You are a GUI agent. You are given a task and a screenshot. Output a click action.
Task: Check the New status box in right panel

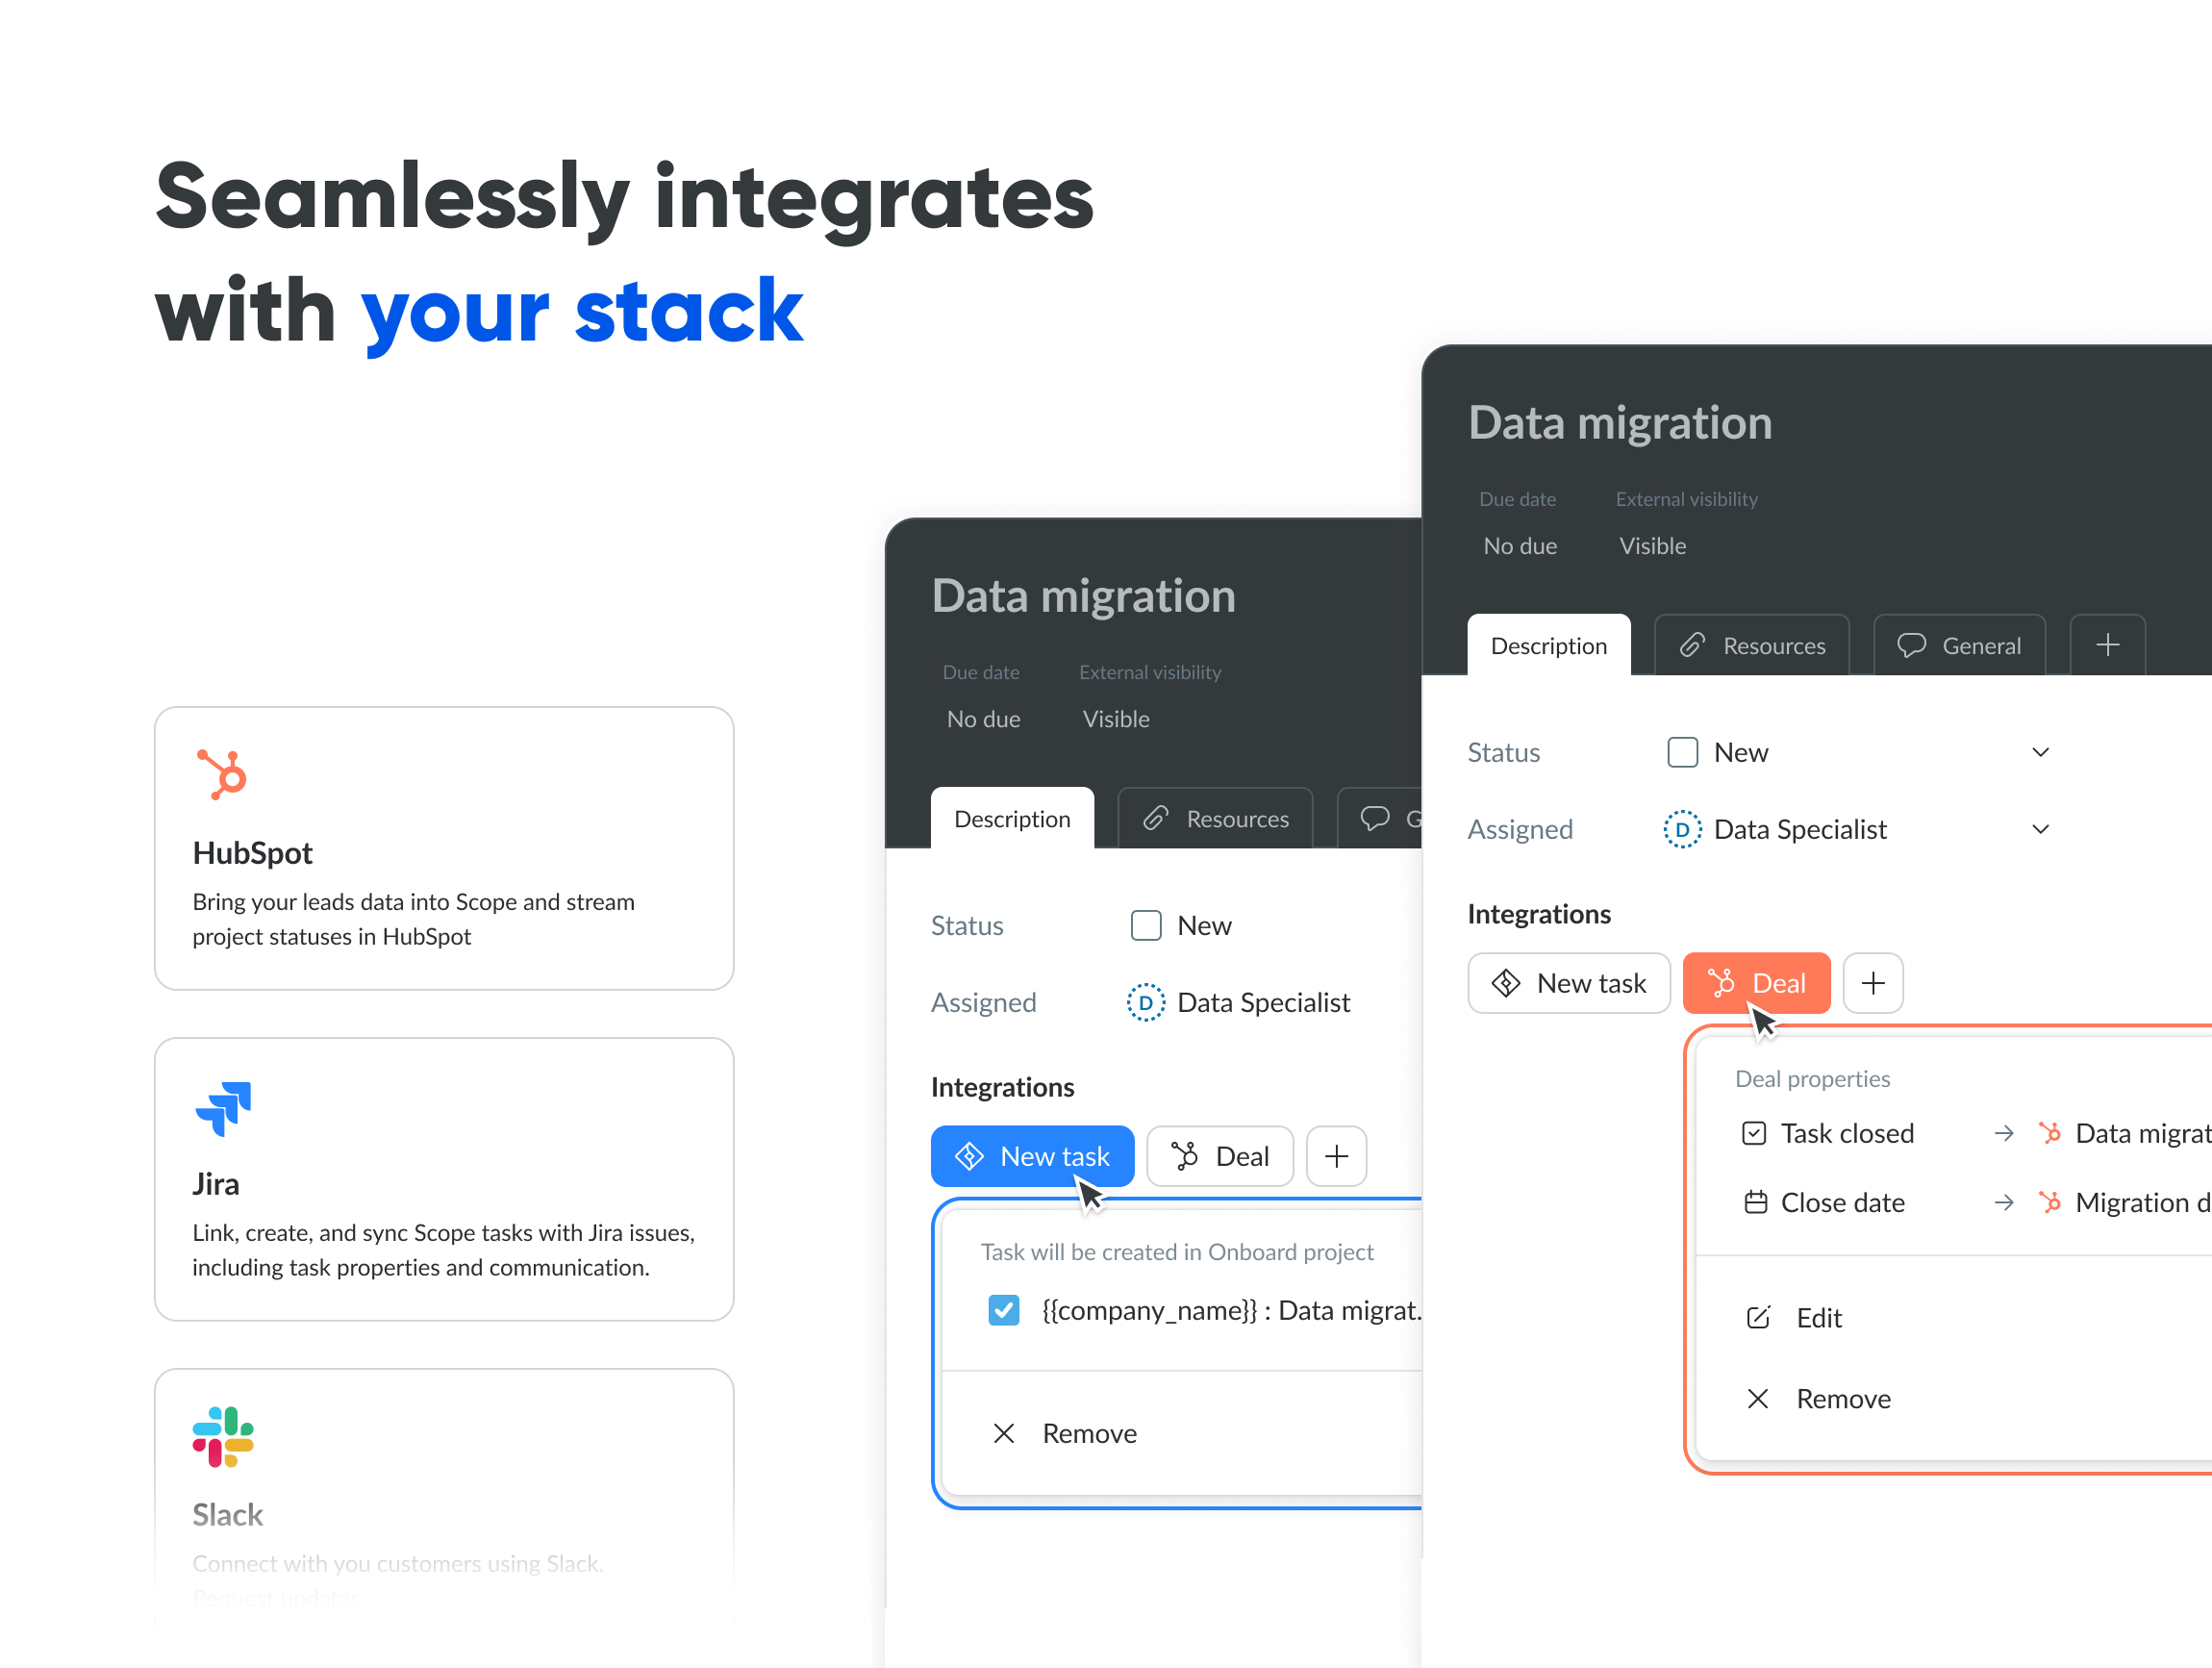pyautogui.click(x=1682, y=753)
